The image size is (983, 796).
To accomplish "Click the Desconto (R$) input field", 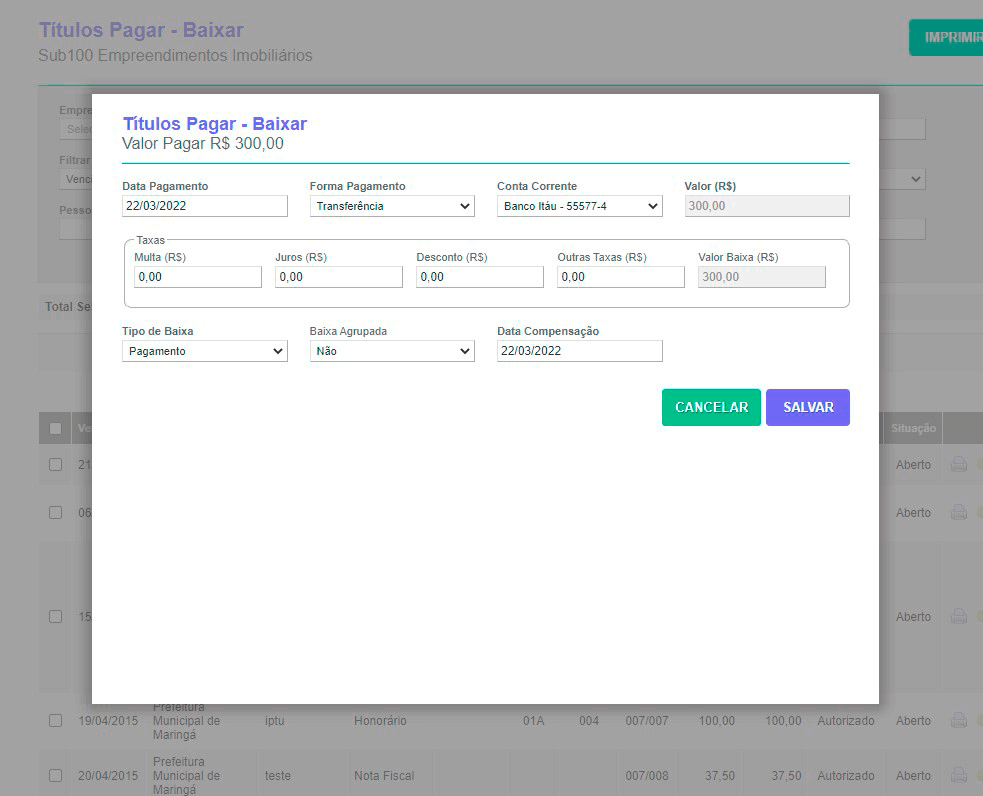I will [x=479, y=277].
